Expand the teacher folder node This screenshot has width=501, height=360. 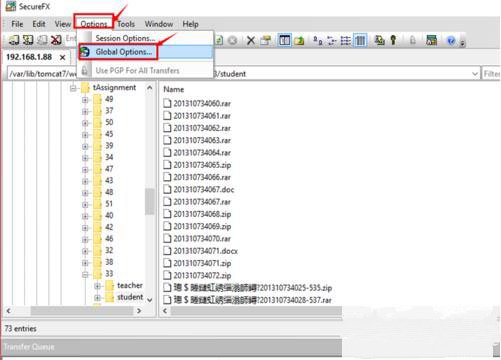97,286
